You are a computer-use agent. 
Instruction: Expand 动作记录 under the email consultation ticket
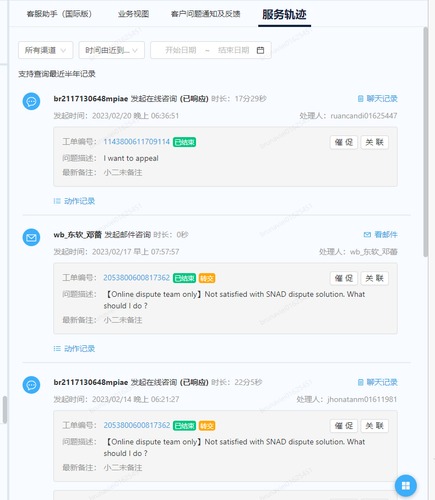[x=74, y=349]
